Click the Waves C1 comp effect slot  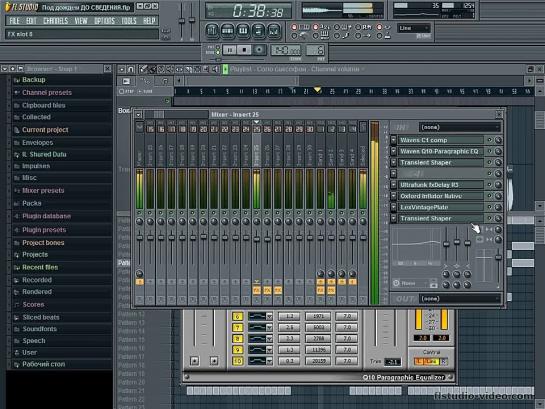click(441, 140)
